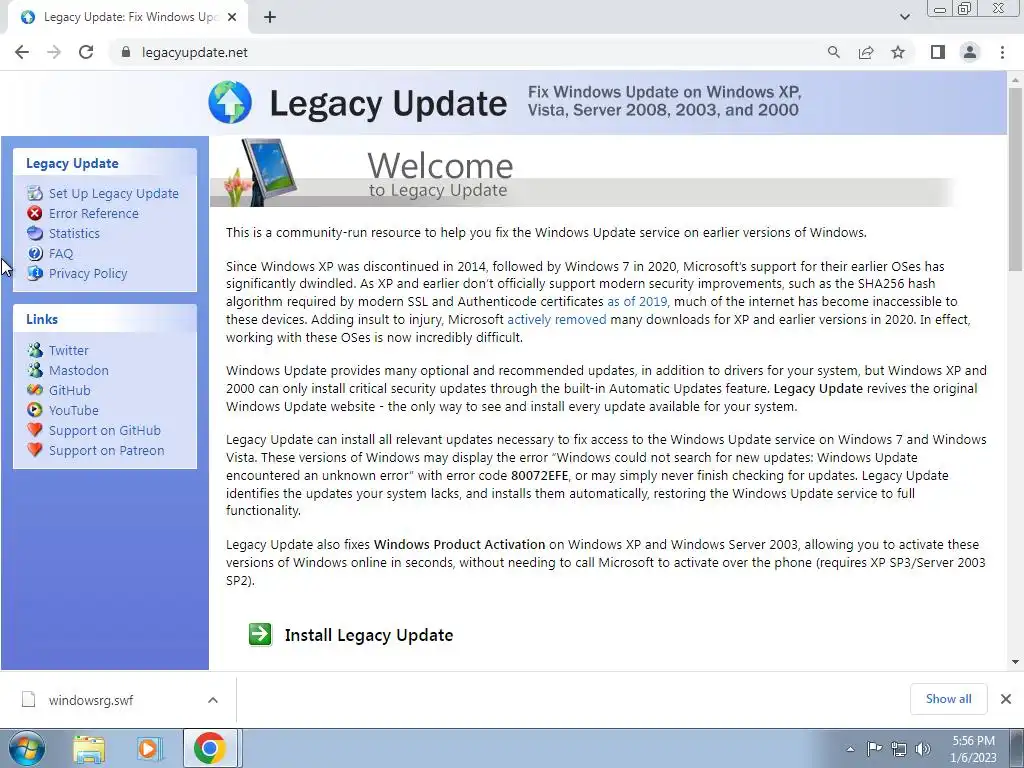Click the FAQ question mark icon
Screen dimensions: 1024x768
(35, 253)
